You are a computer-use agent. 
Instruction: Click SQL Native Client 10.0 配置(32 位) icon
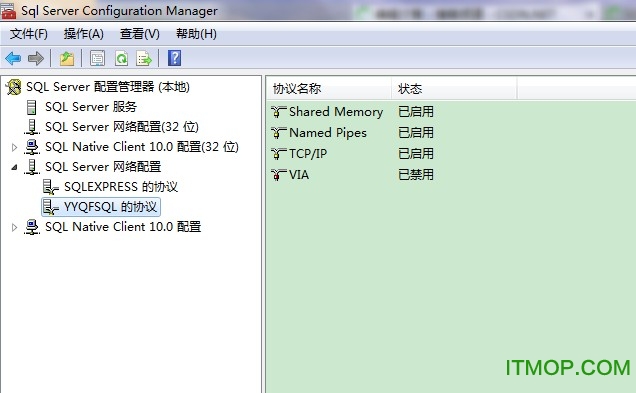(x=32, y=147)
